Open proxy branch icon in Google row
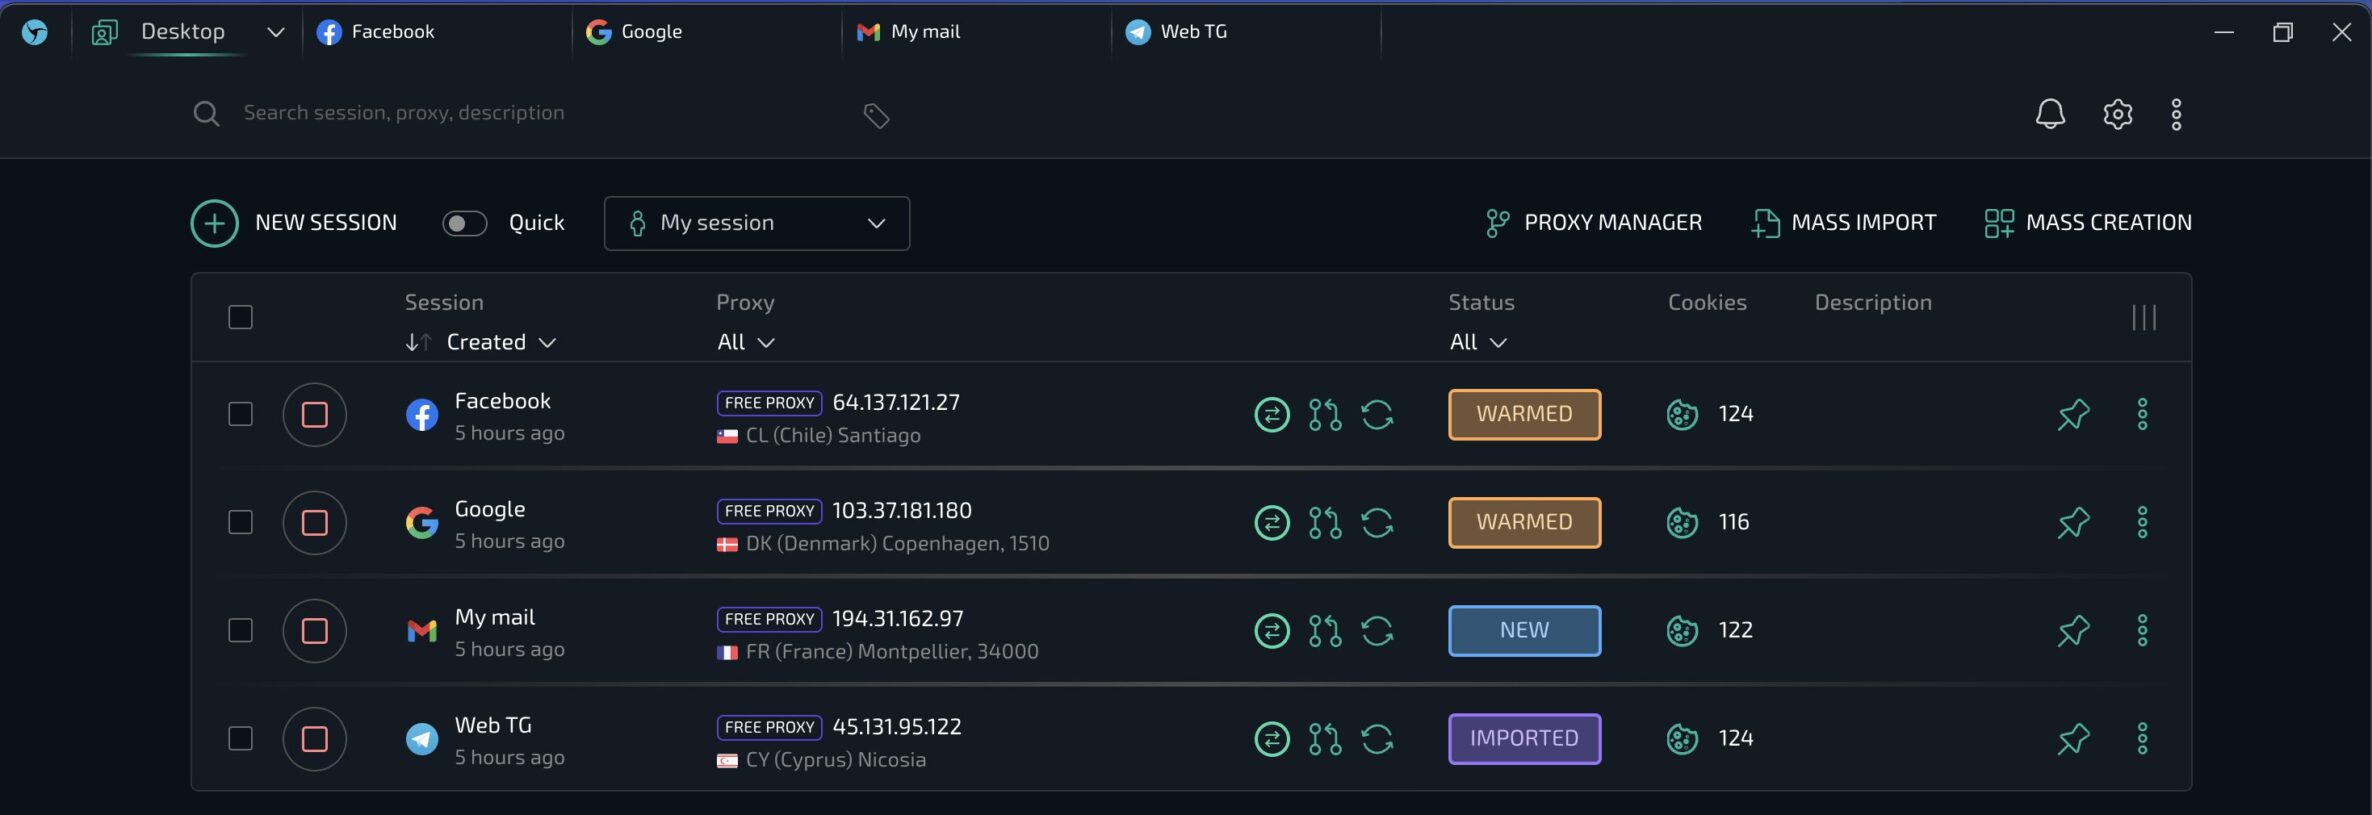Screen dimensions: 2372x815 (1325, 522)
